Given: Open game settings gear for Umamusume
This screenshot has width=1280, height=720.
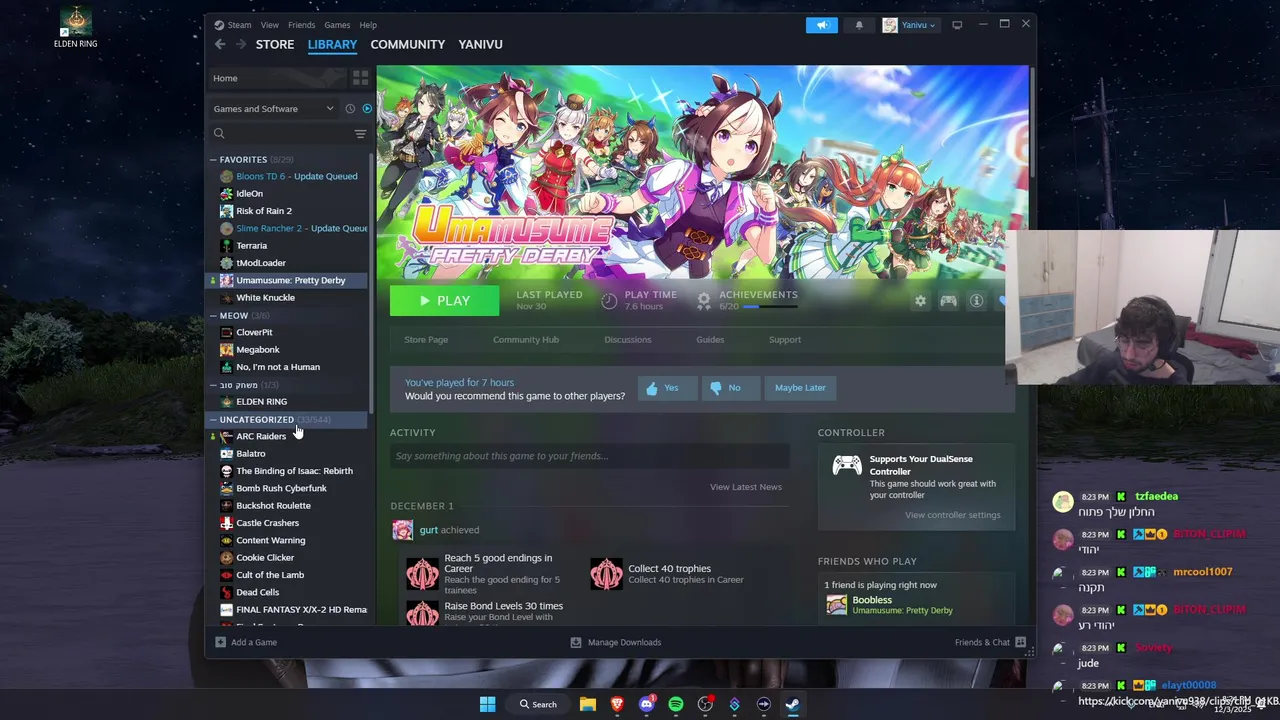Looking at the screenshot, I should pos(920,301).
